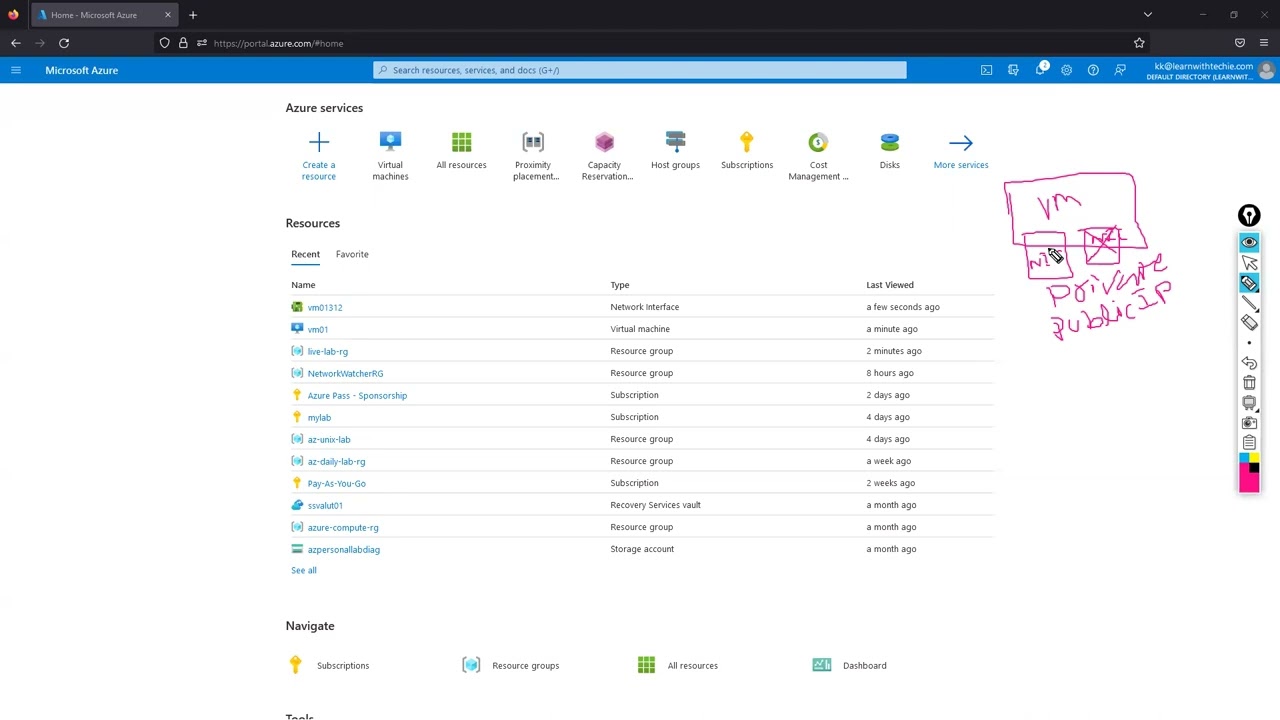Open the Firefox application menu
This screenshot has height=720, width=1280.
tap(1264, 43)
